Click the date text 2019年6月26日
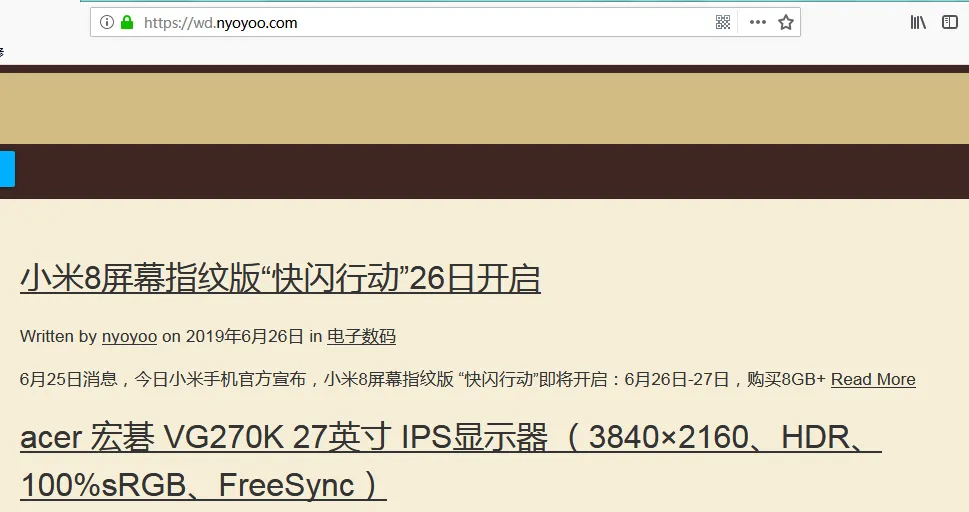This screenshot has width=969, height=512. 244,336
